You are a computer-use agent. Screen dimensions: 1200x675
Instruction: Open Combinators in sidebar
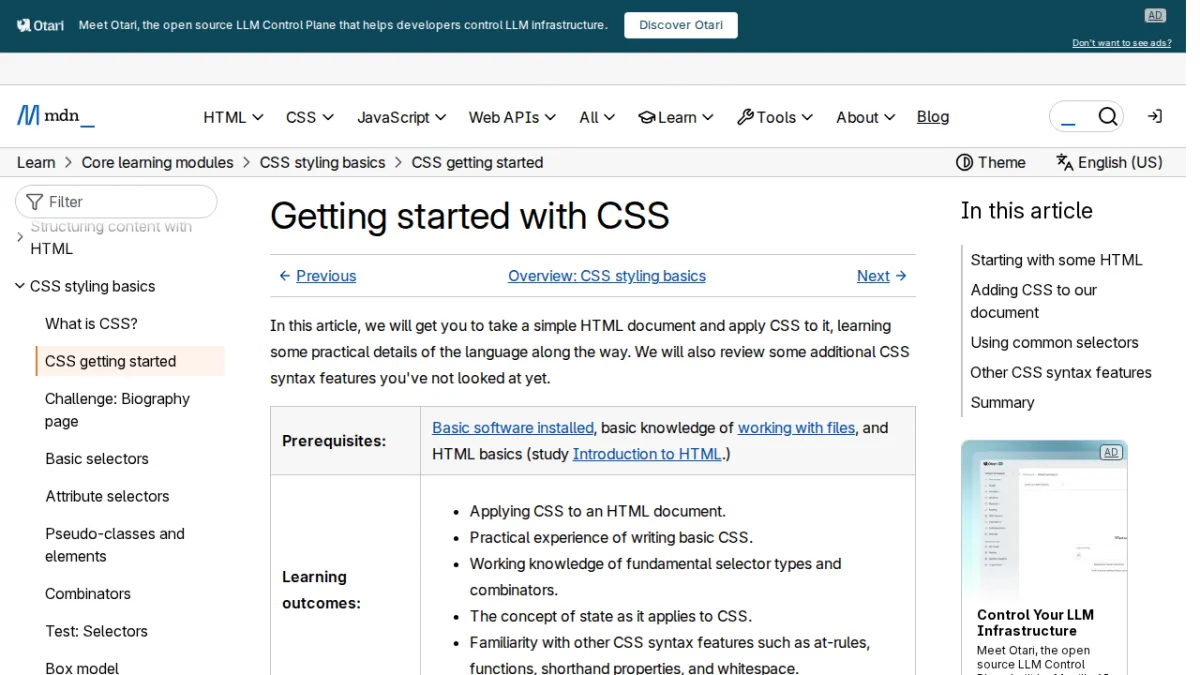pyautogui.click(x=88, y=594)
